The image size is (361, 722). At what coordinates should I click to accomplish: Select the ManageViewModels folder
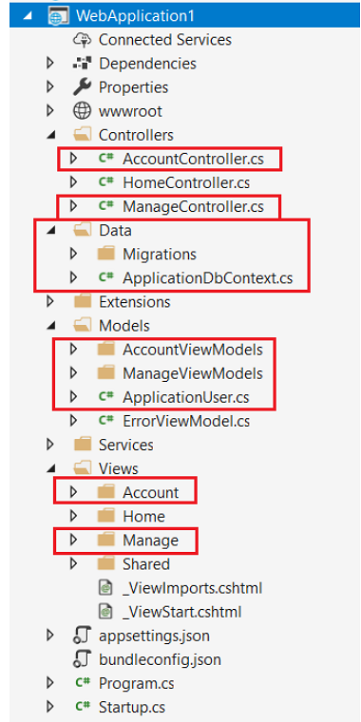[x=192, y=373]
